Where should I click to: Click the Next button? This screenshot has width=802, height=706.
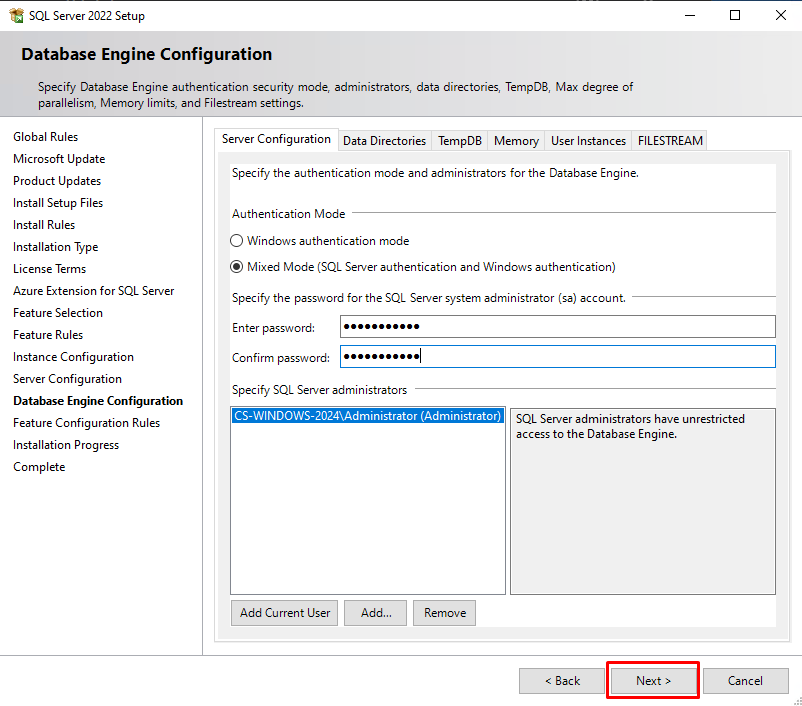[x=653, y=681]
